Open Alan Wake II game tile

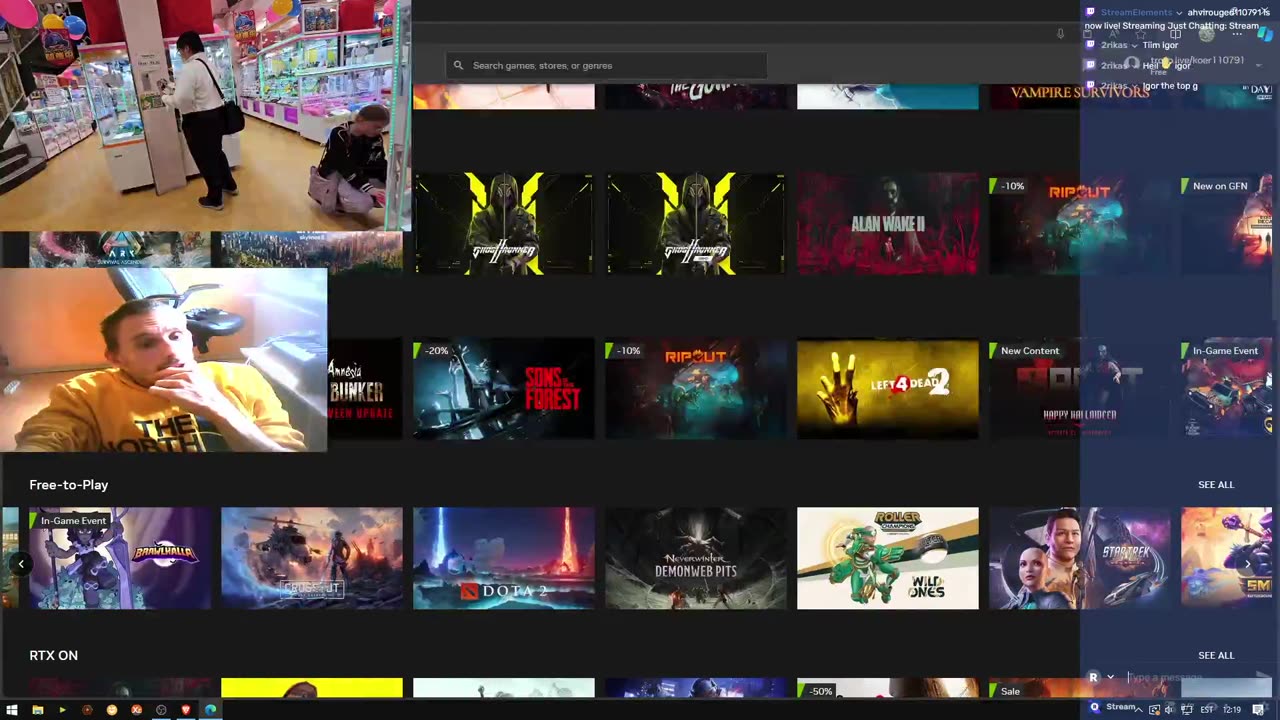coord(888,224)
